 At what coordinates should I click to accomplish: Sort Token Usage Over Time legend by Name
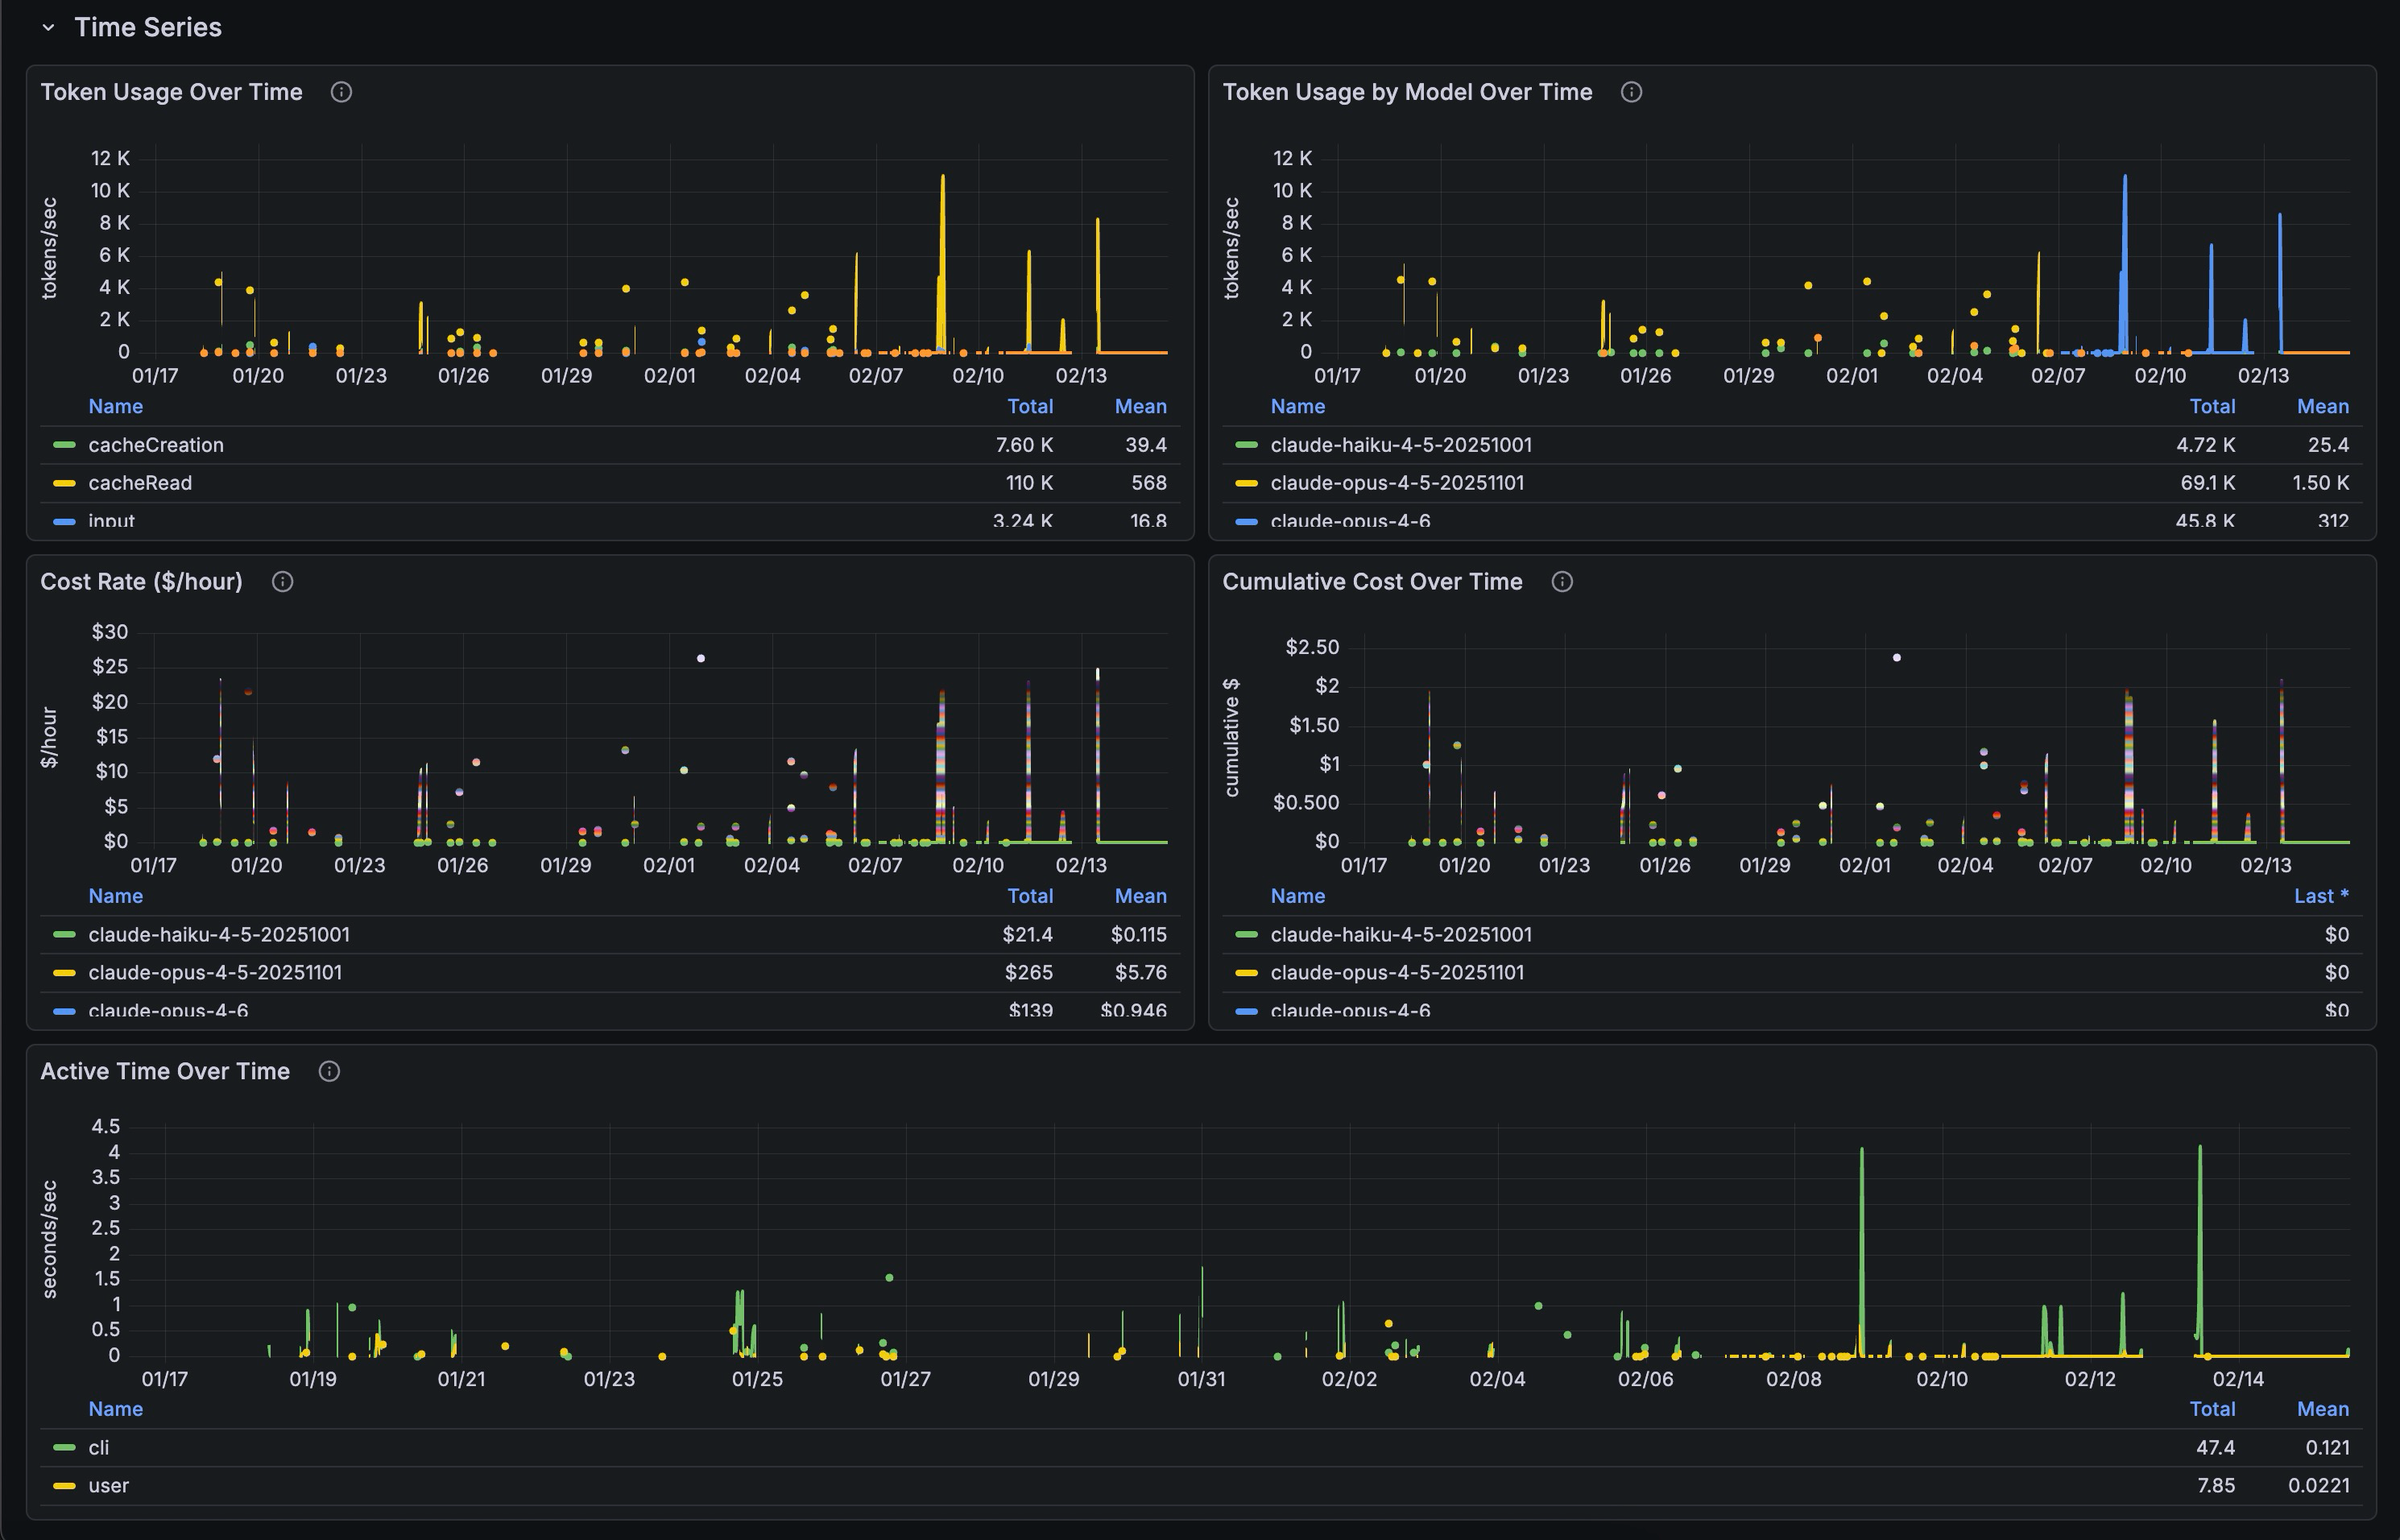coord(115,407)
